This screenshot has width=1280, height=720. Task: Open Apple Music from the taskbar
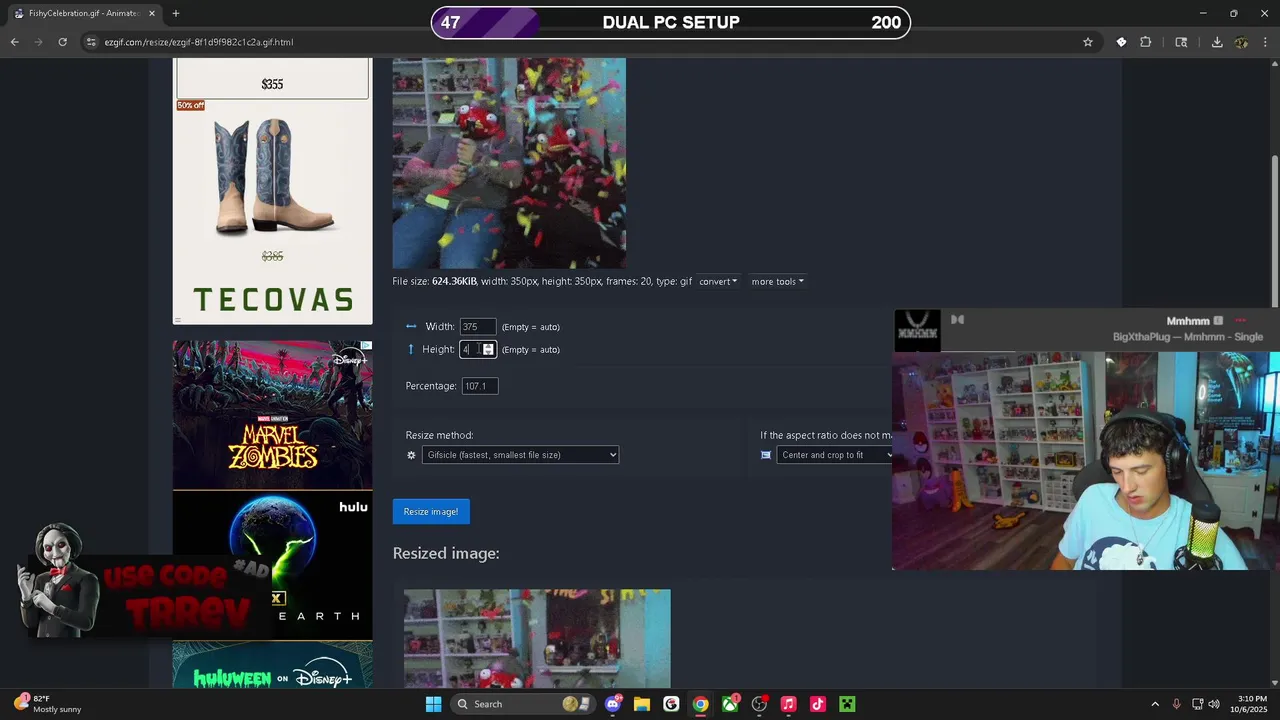pos(788,704)
